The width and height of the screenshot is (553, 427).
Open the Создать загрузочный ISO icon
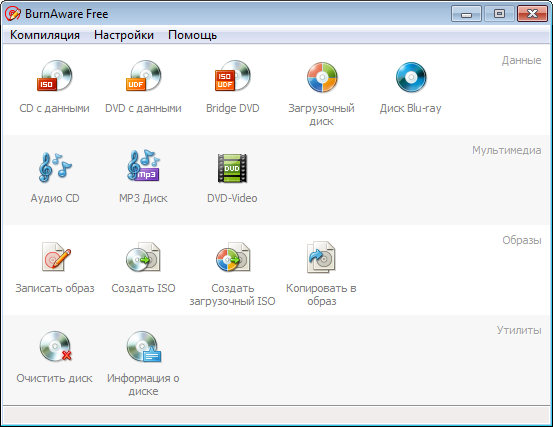tap(233, 257)
